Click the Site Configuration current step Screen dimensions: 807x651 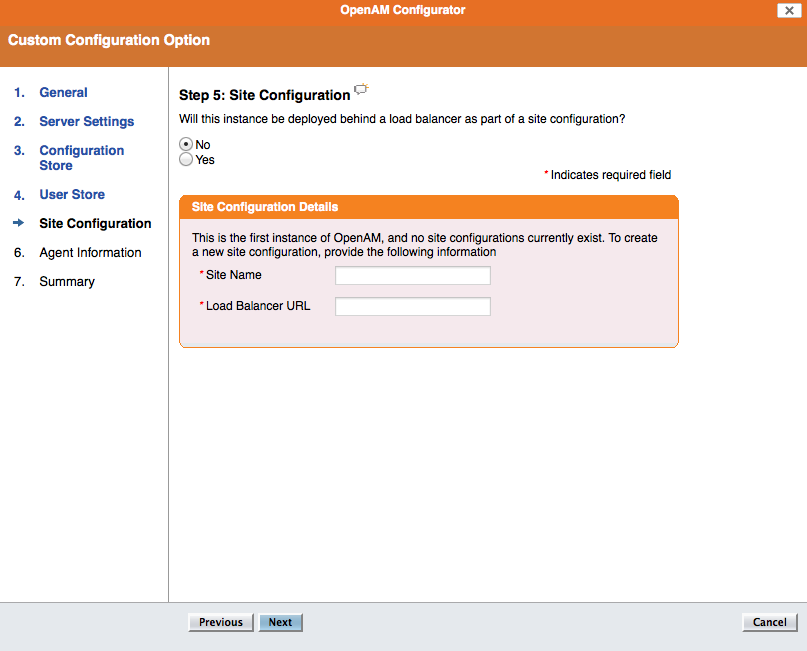coord(95,223)
